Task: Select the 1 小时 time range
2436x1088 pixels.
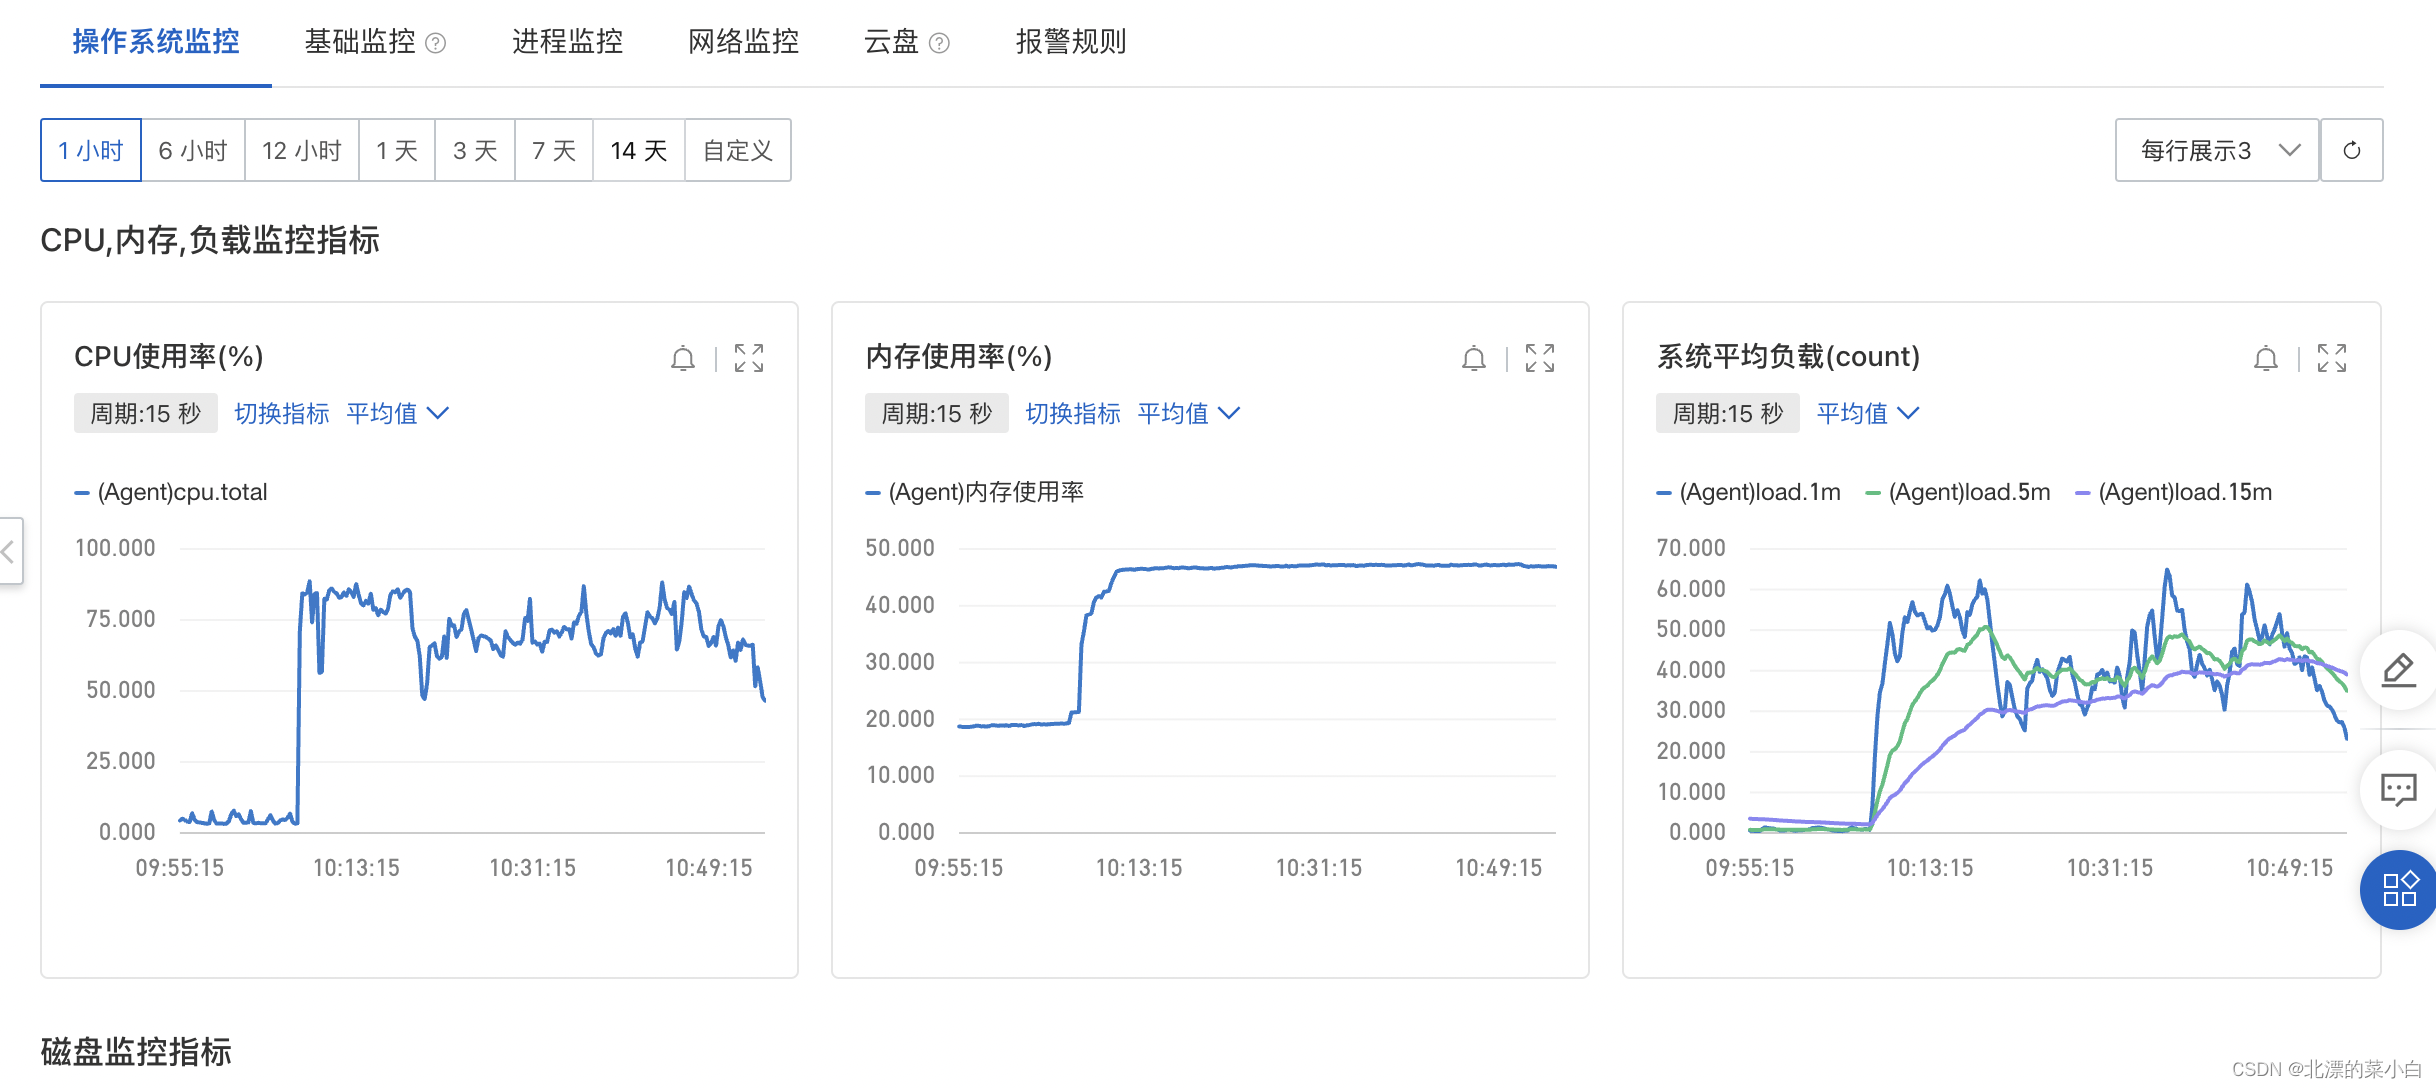Action: 91,150
